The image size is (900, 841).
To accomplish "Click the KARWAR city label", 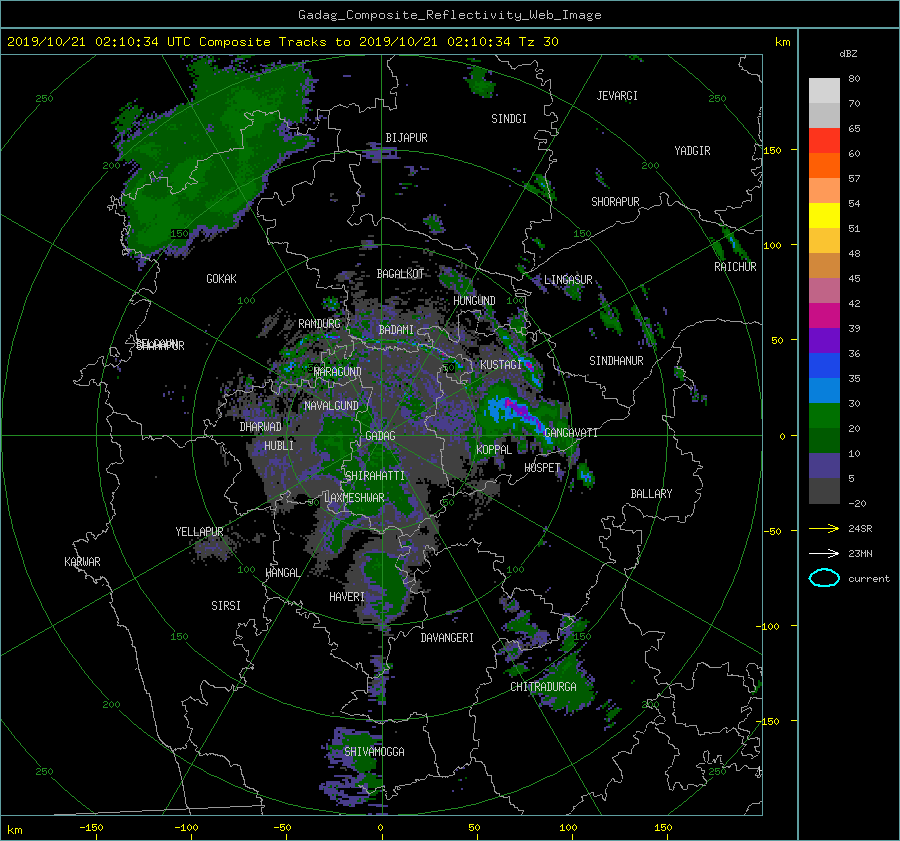I will pos(82,562).
